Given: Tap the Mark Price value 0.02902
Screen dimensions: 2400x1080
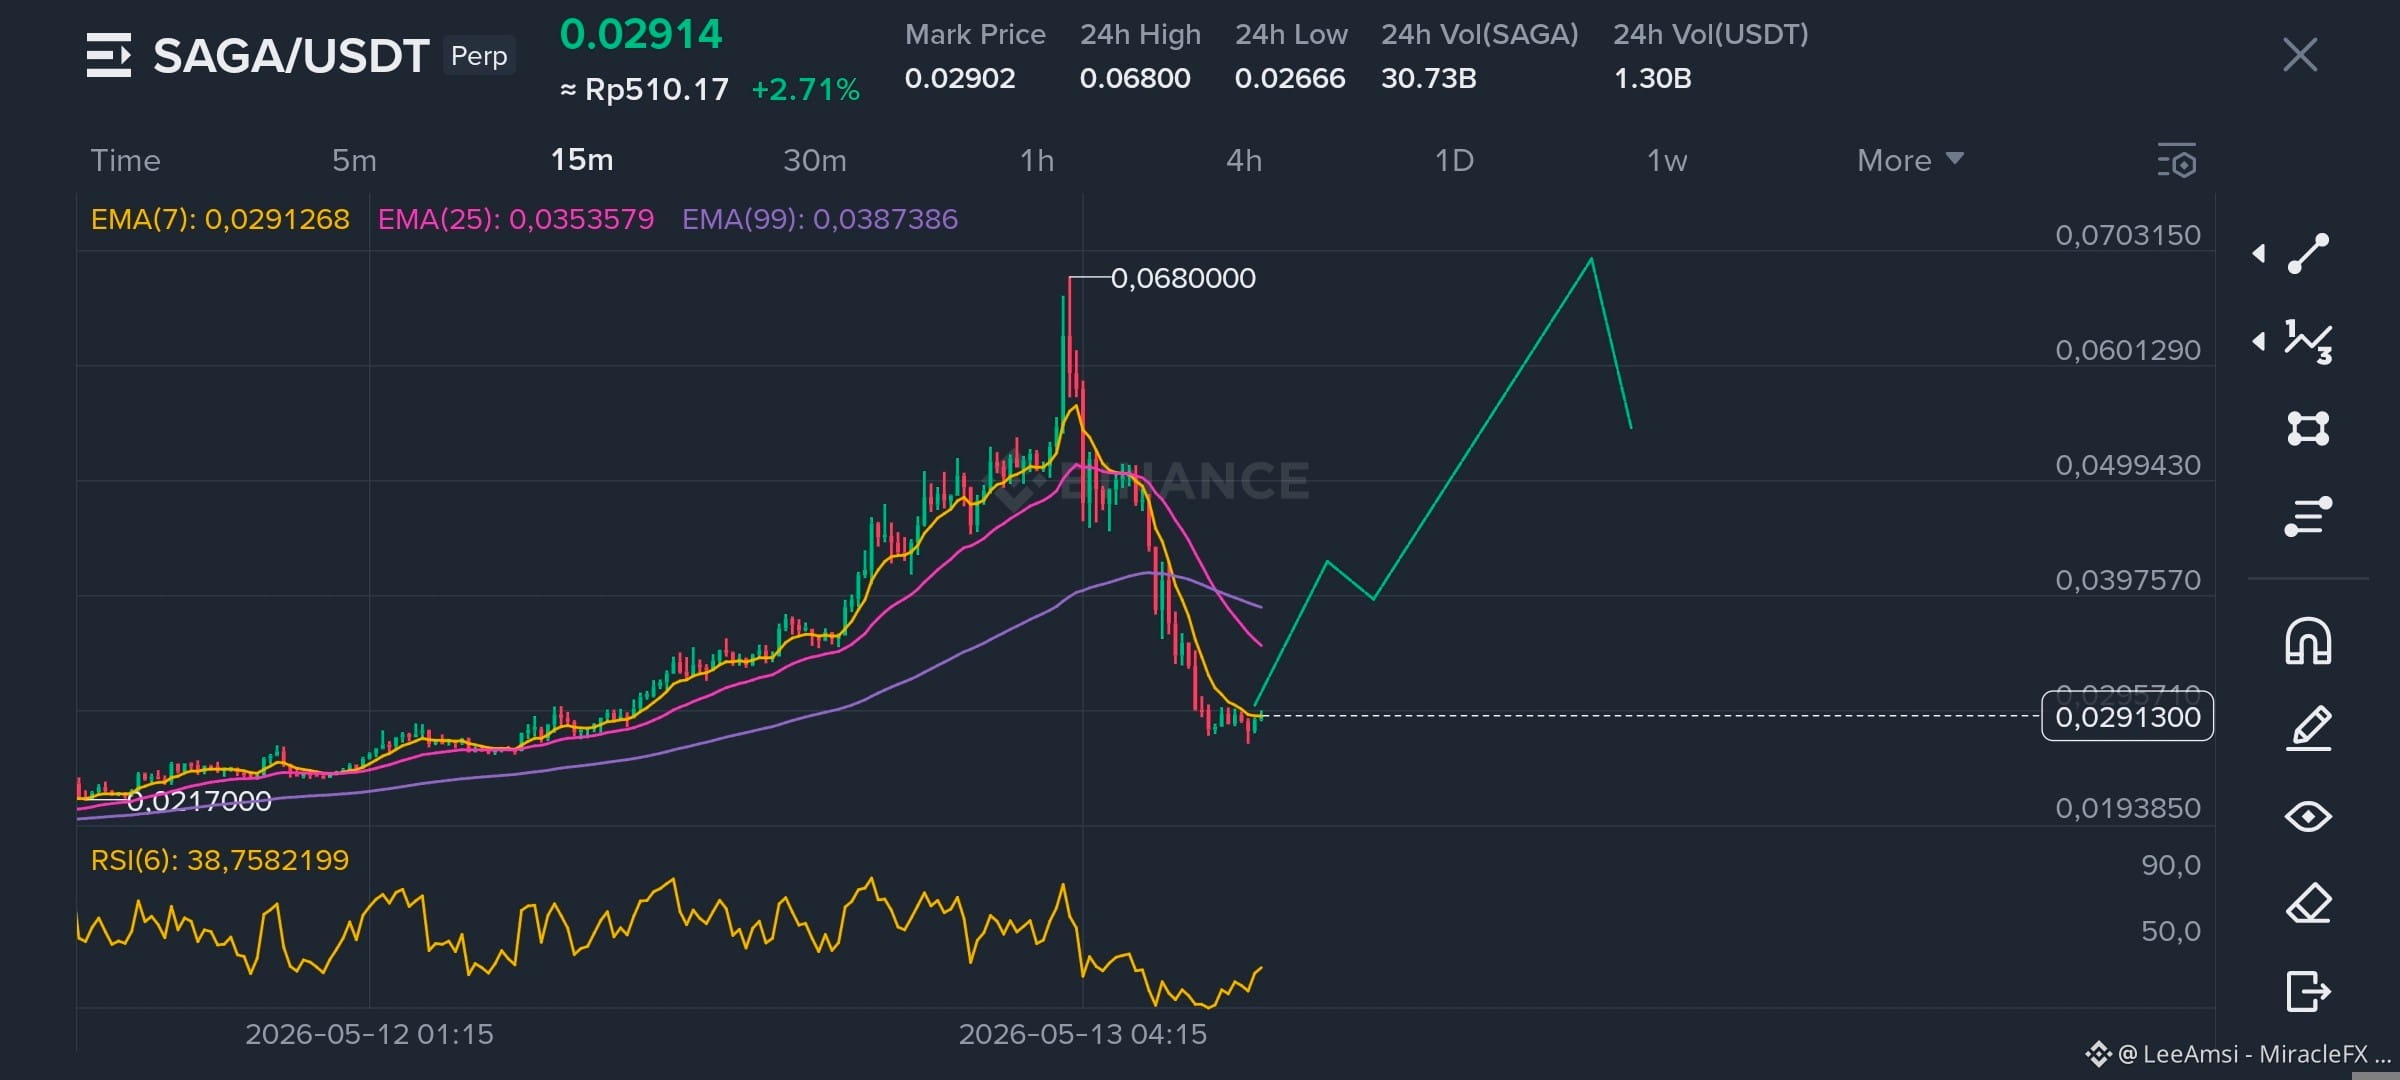Looking at the screenshot, I should pyautogui.click(x=960, y=78).
